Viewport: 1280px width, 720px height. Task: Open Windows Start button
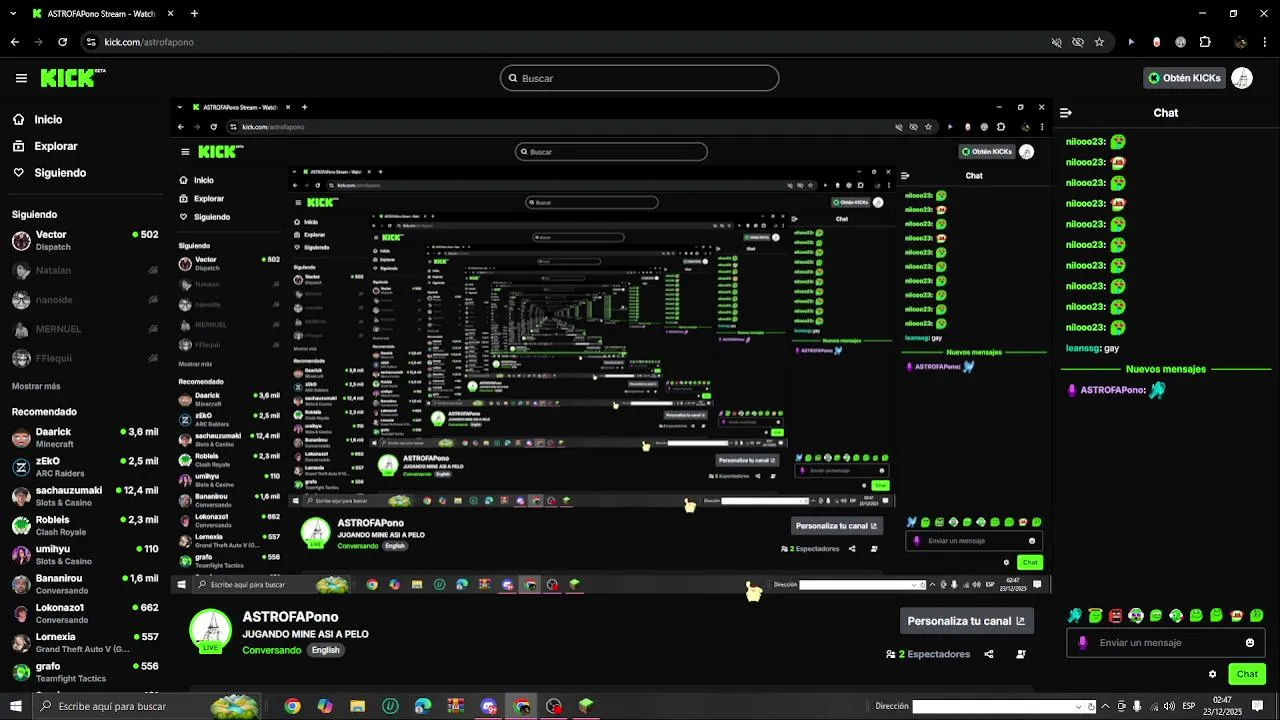pyautogui.click(x=16, y=706)
